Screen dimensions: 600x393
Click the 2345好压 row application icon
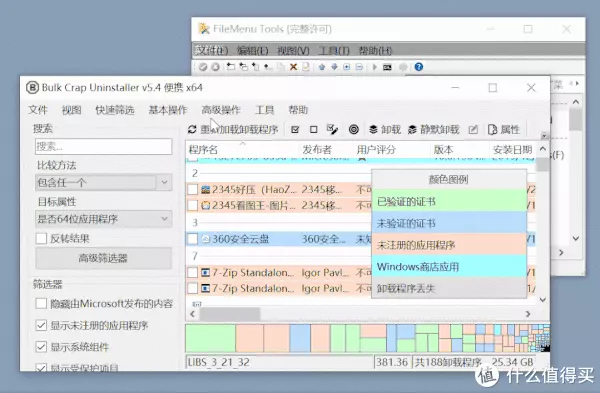pos(205,189)
